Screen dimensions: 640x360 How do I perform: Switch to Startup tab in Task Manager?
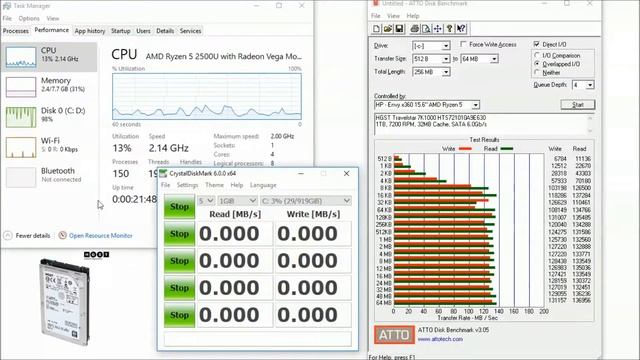(x=121, y=31)
